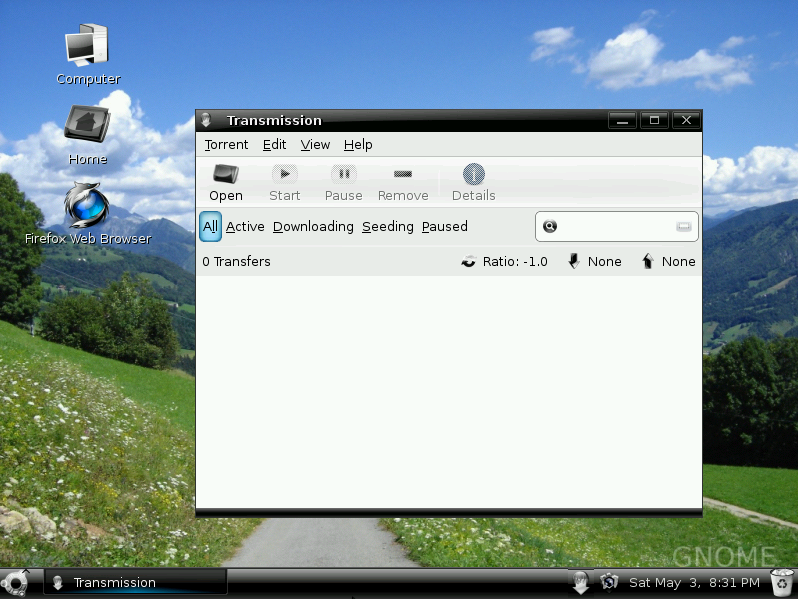This screenshot has width=798, height=599.
Task: Close the Transmission window
Action: coord(686,120)
